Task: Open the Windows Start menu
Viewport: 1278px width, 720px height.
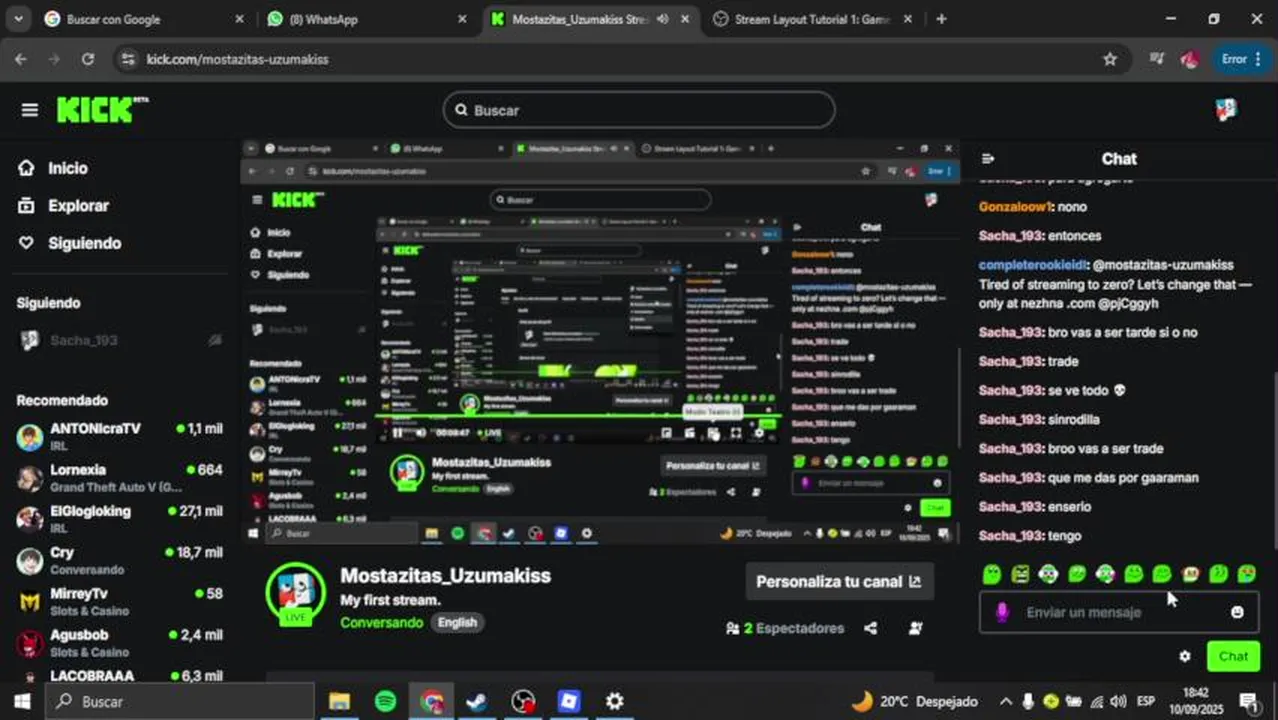Action: 22,701
